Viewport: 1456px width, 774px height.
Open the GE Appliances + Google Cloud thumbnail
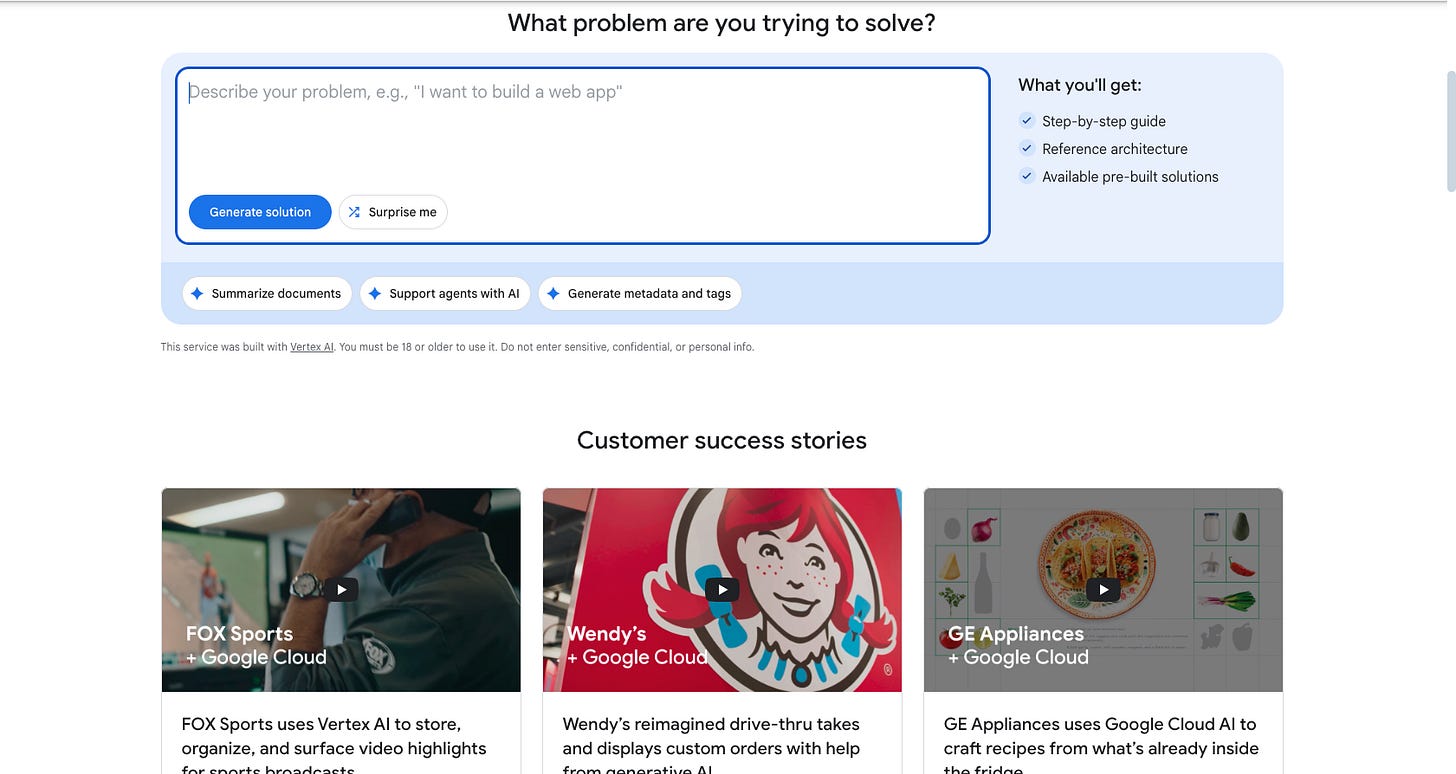tap(1103, 590)
